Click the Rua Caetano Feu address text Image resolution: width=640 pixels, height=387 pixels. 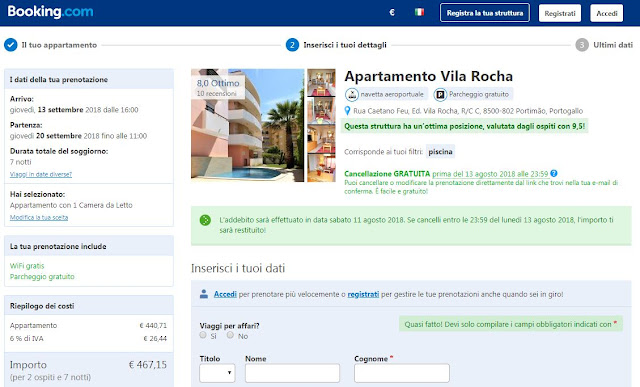click(x=468, y=111)
